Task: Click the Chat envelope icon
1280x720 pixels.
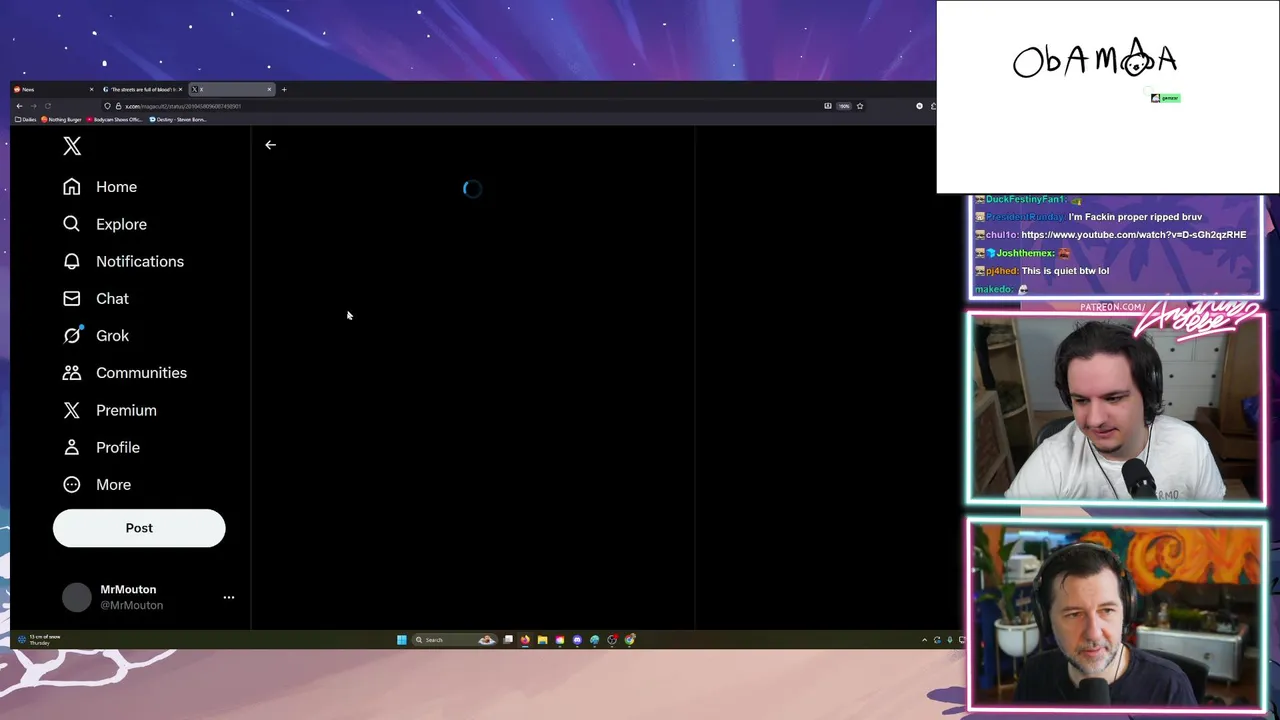Action: coord(72,298)
